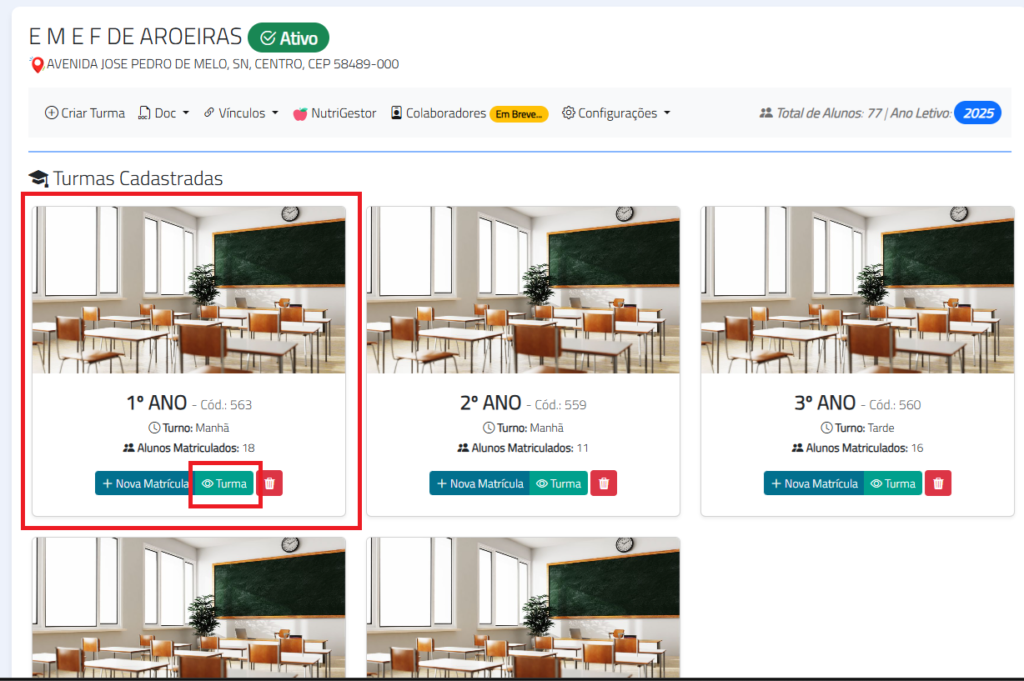Add Nova Matrícula to 1º ANO
1024x681 pixels.
[145, 483]
